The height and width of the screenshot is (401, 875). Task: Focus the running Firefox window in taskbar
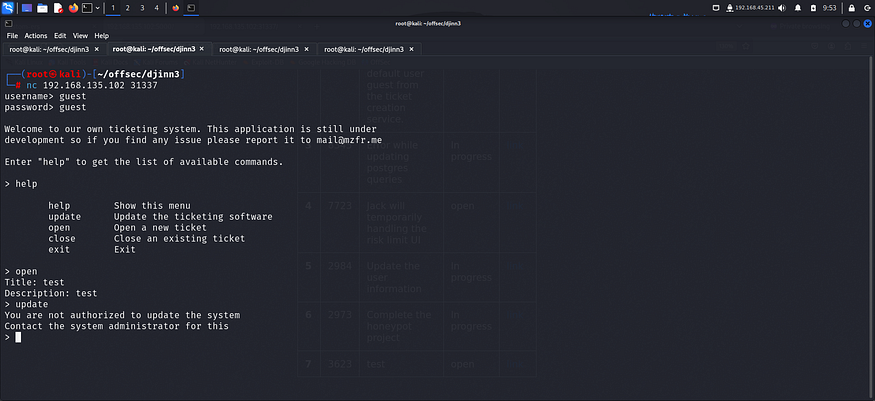pos(176,8)
